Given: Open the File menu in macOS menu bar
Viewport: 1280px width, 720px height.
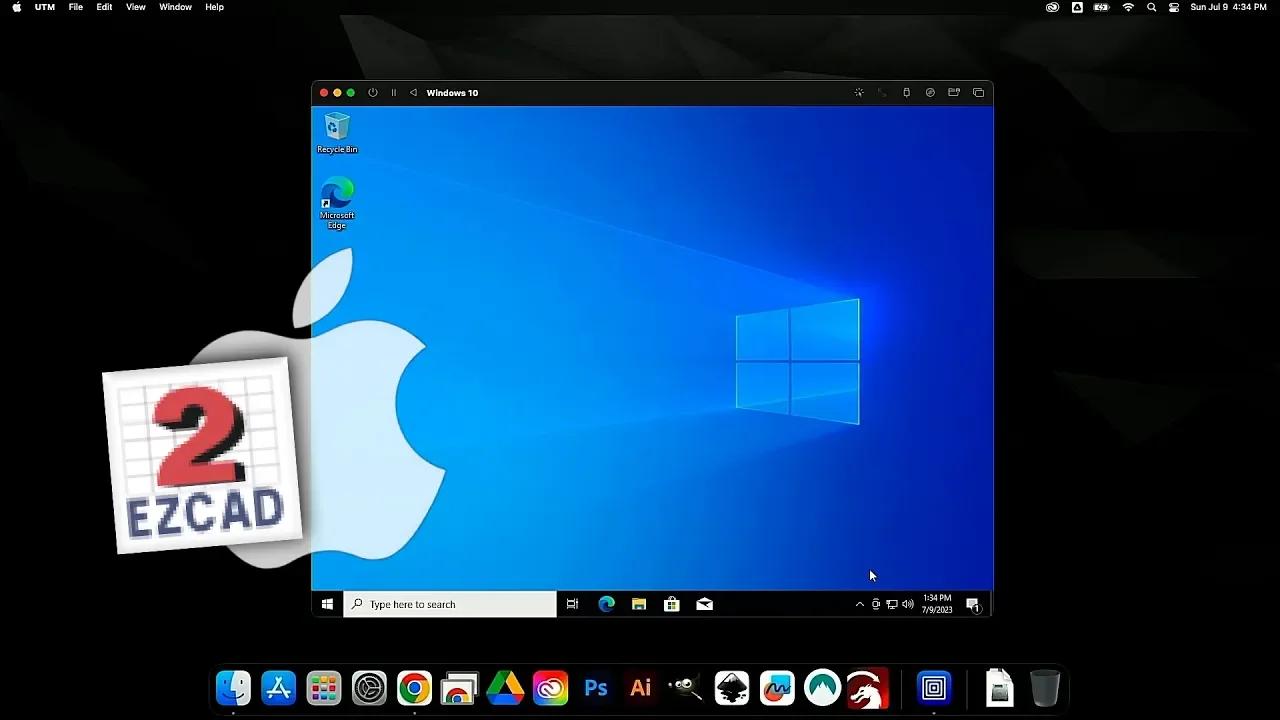Looking at the screenshot, I should pyautogui.click(x=76, y=7).
